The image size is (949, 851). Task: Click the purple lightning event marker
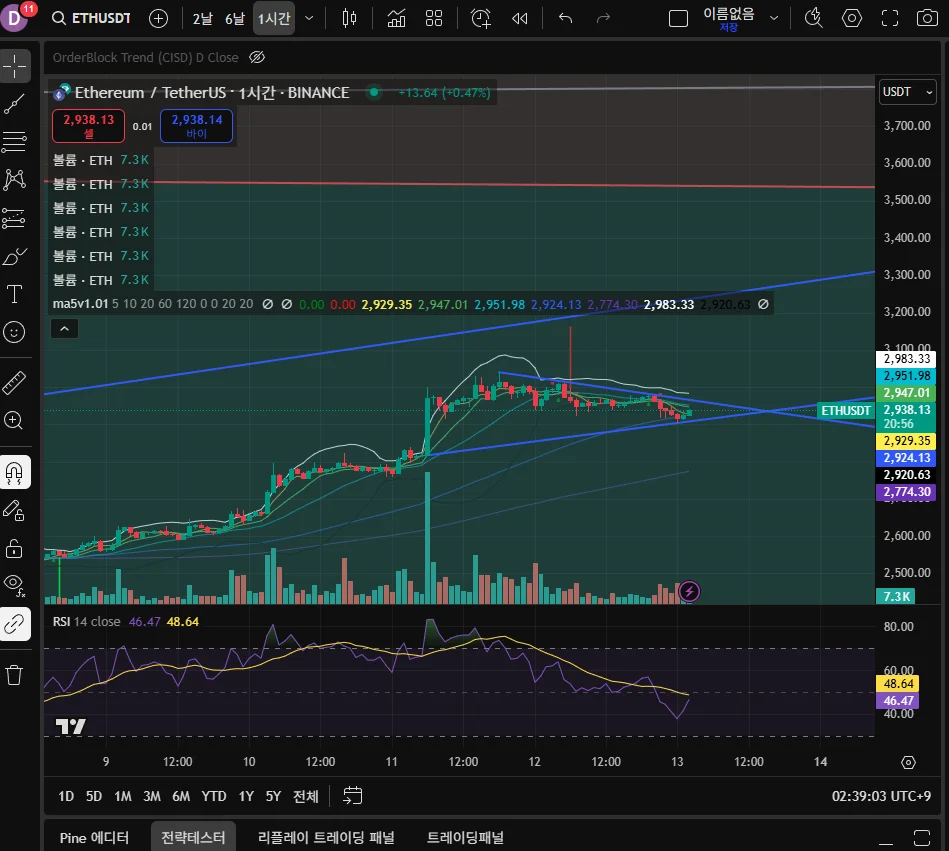point(689,592)
